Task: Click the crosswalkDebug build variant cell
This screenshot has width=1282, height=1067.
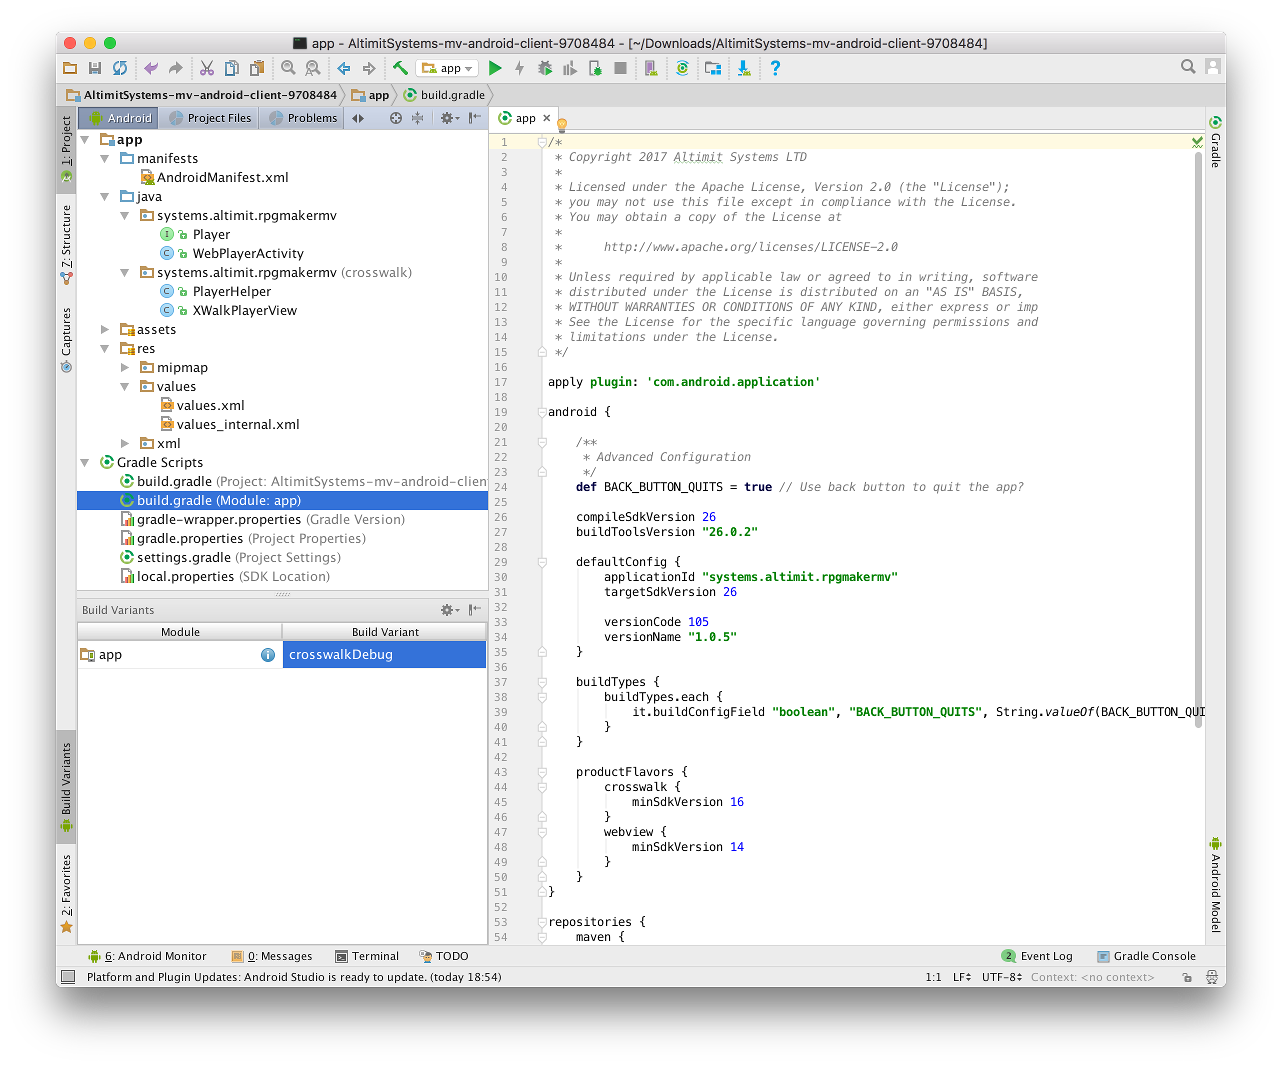Action: 385,654
